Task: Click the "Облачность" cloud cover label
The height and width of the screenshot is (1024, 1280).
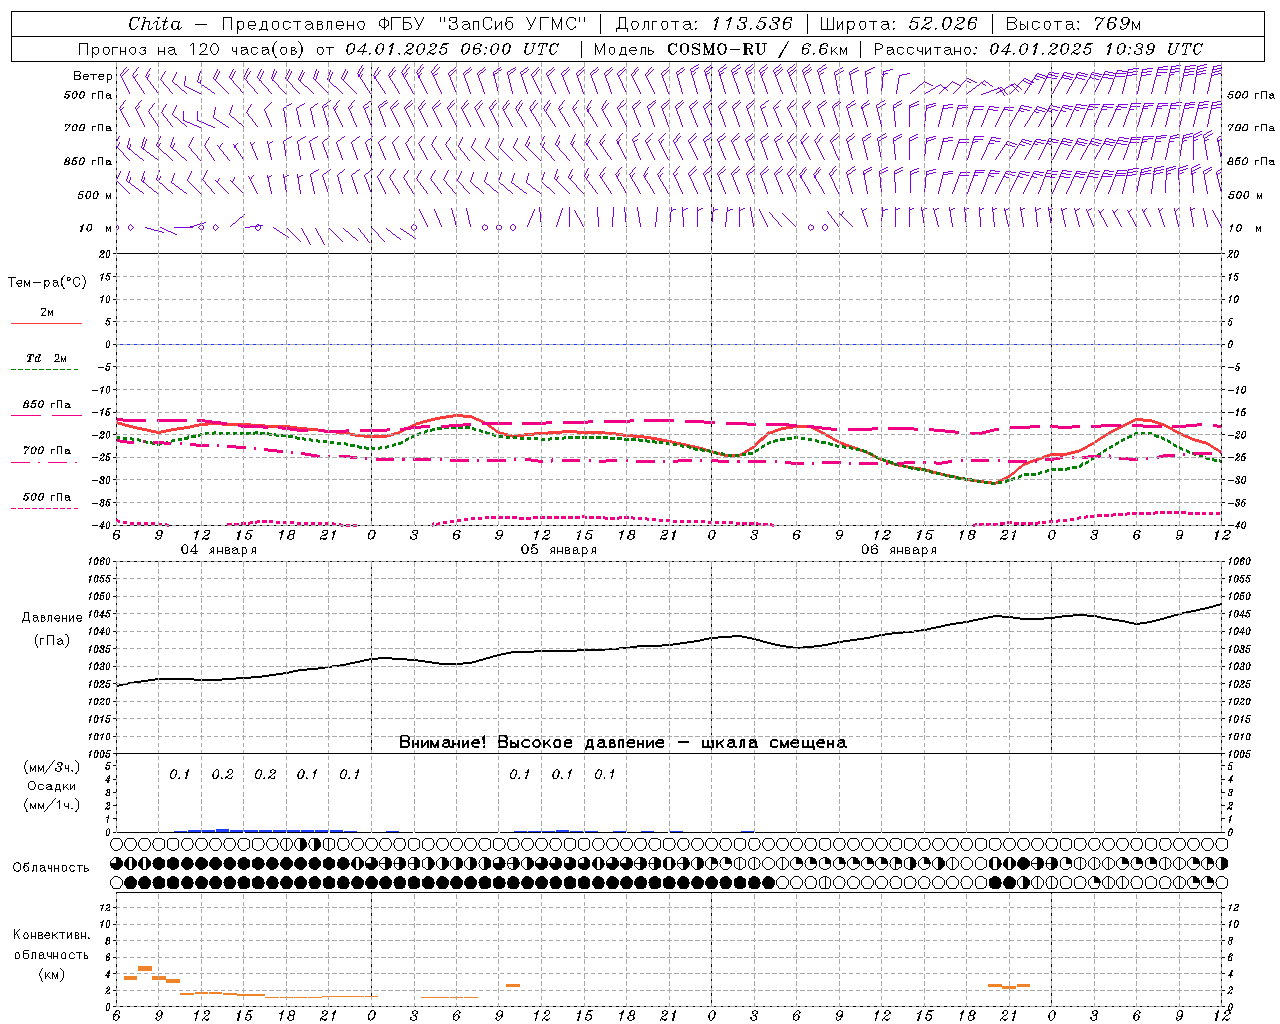Action: pyautogui.click(x=51, y=868)
